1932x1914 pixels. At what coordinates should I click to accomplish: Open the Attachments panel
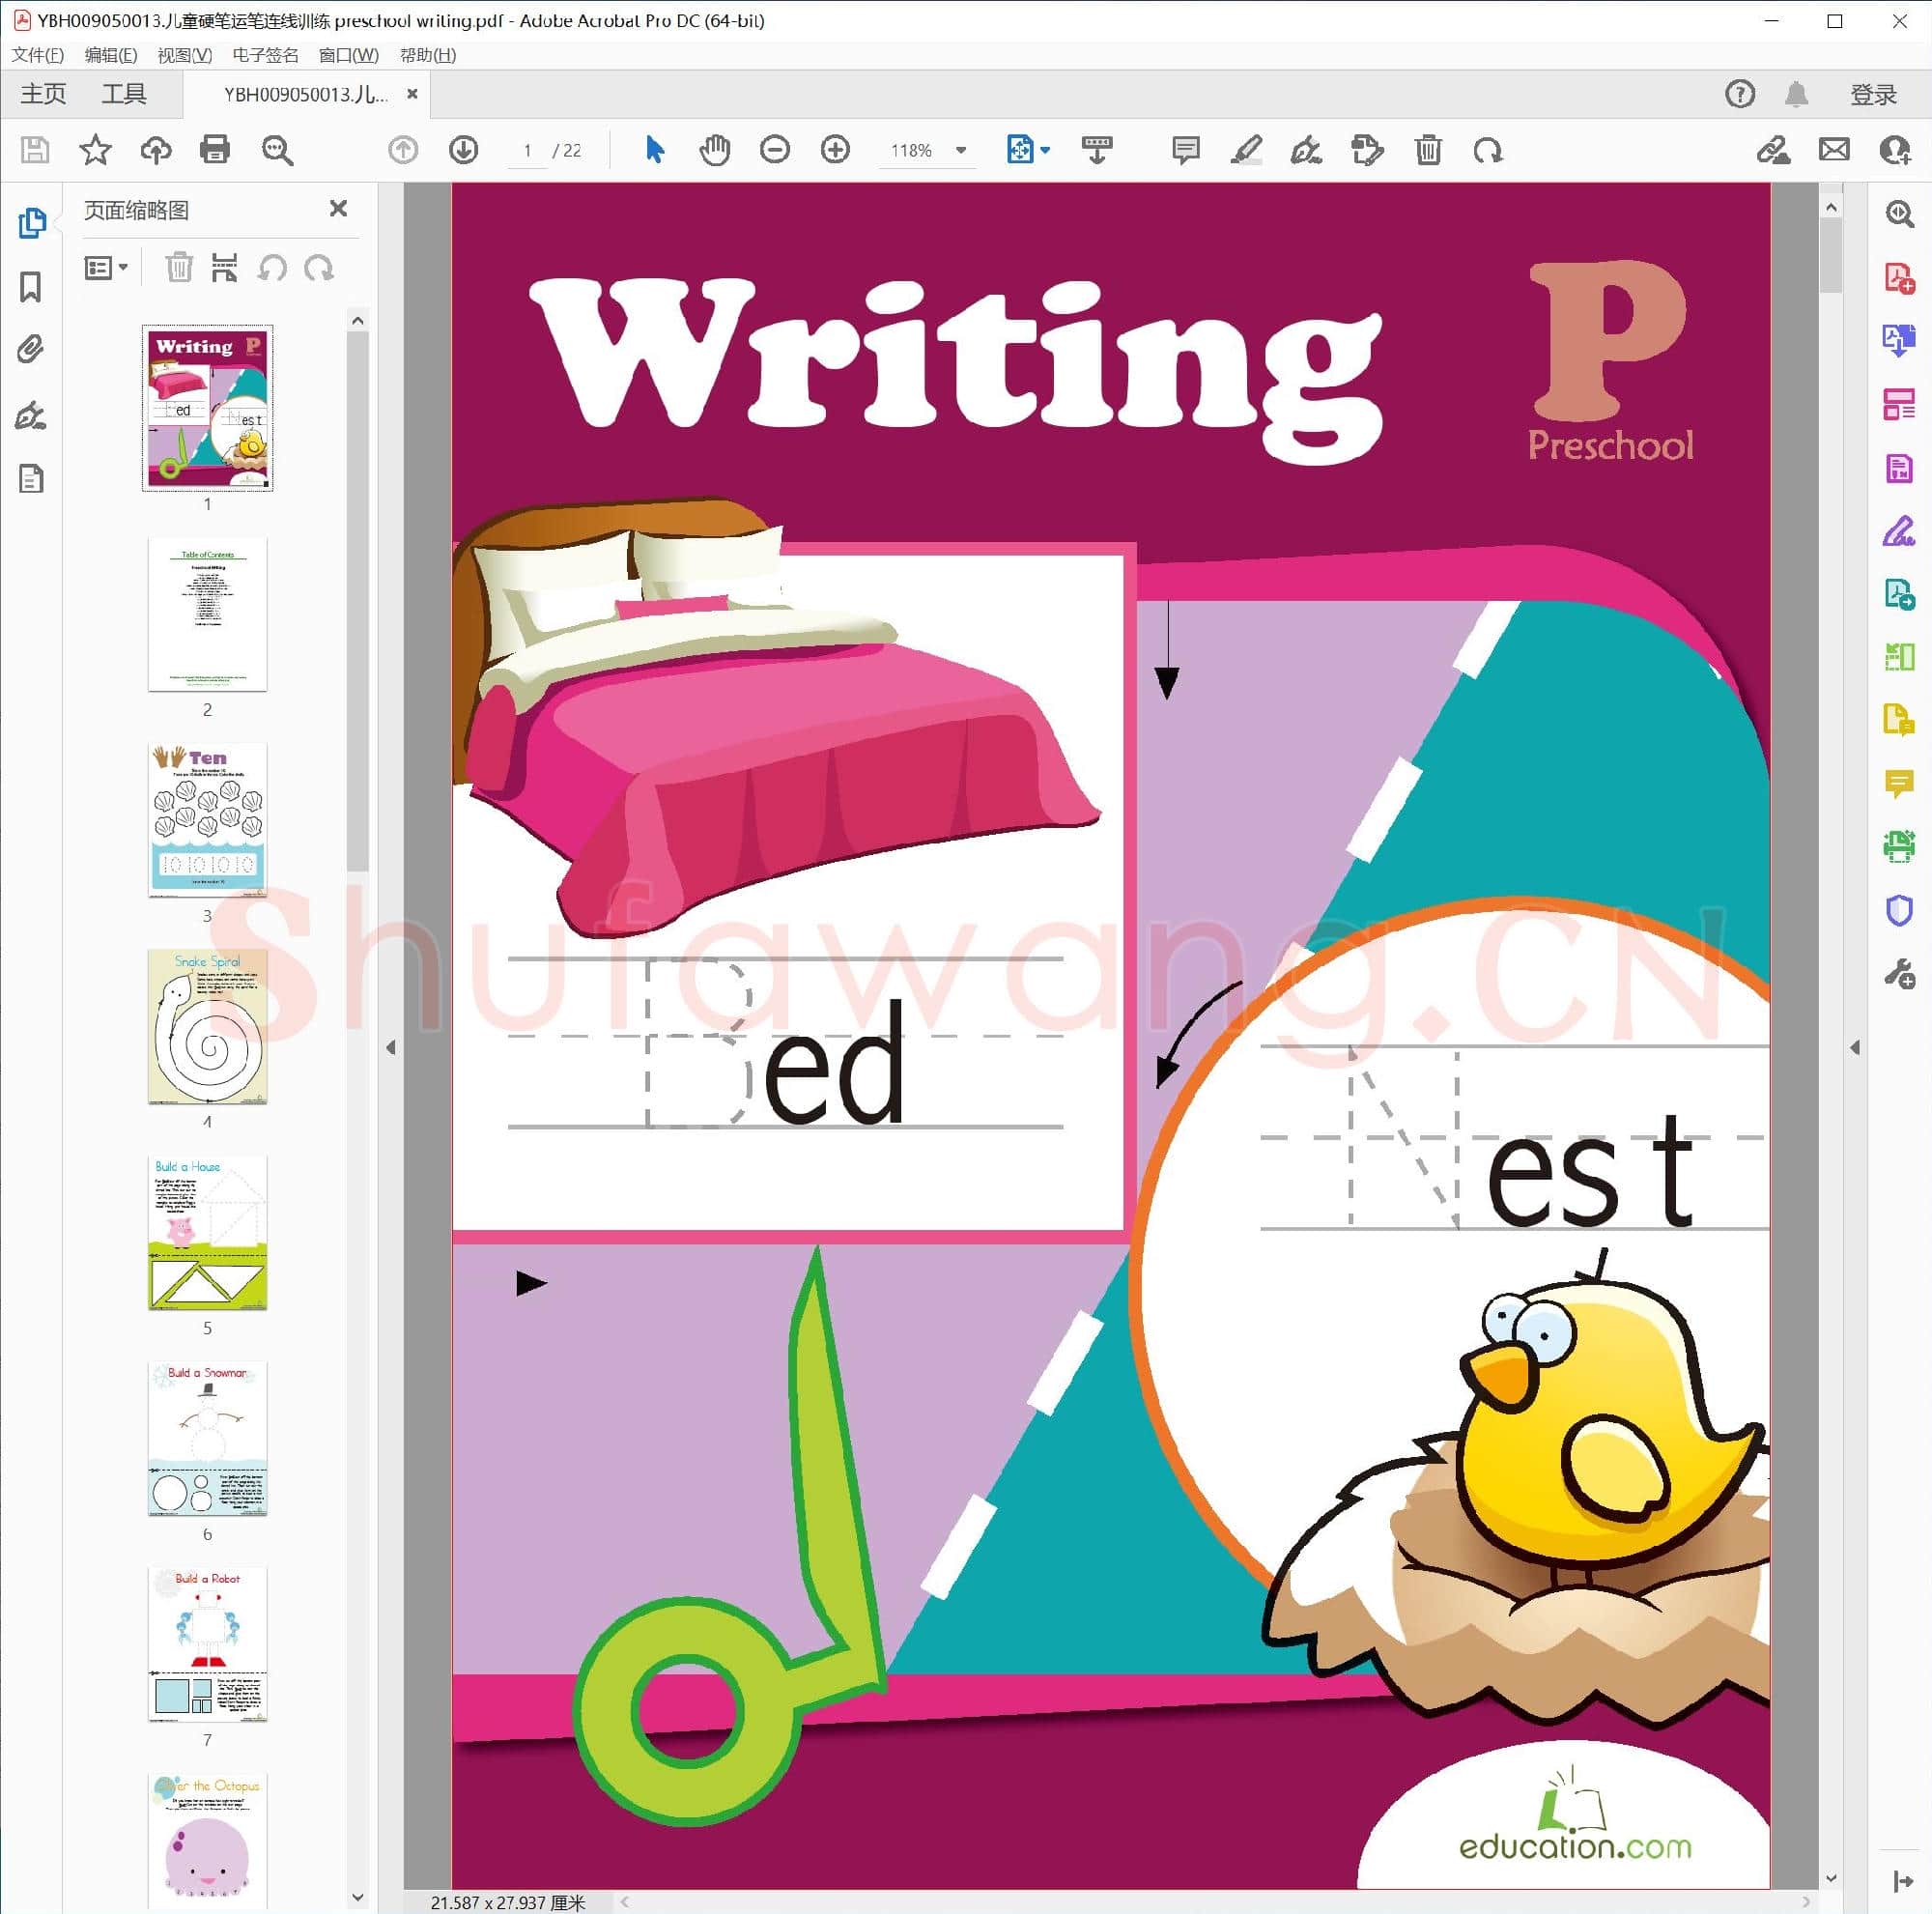[x=31, y=349]
